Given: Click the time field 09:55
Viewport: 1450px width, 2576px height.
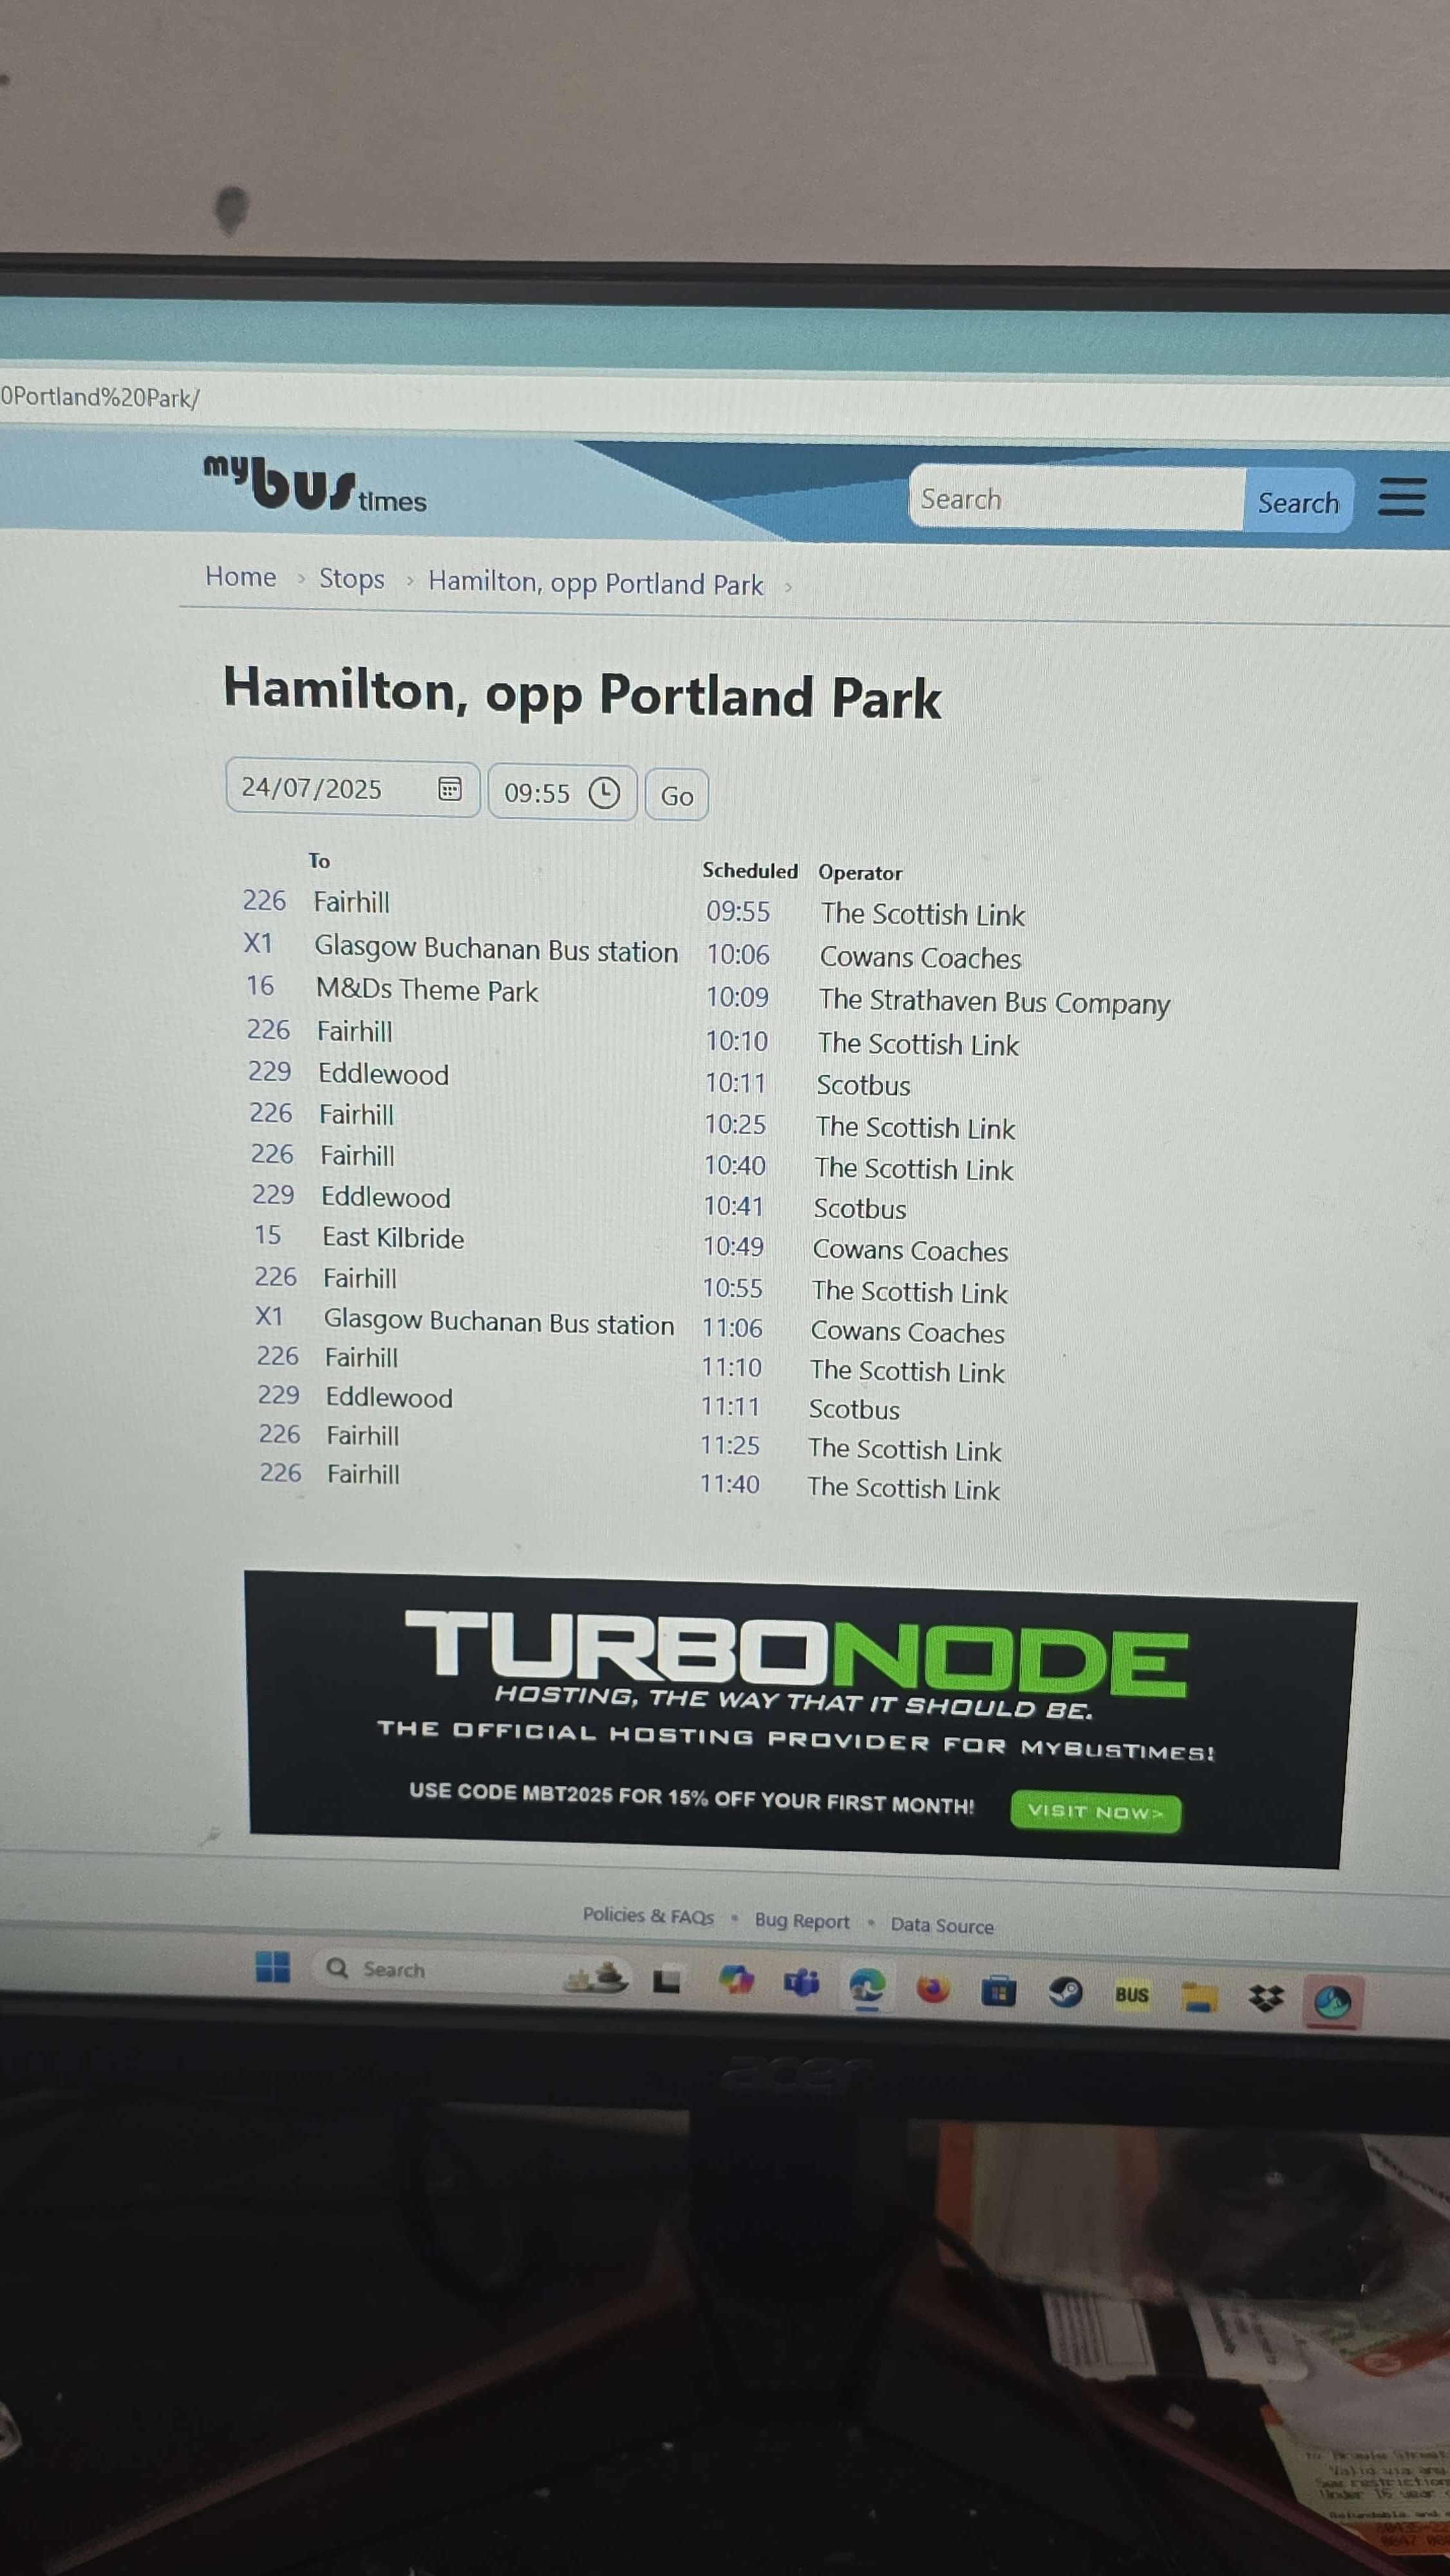Looking at the screenshot, I should coord(562,793).
